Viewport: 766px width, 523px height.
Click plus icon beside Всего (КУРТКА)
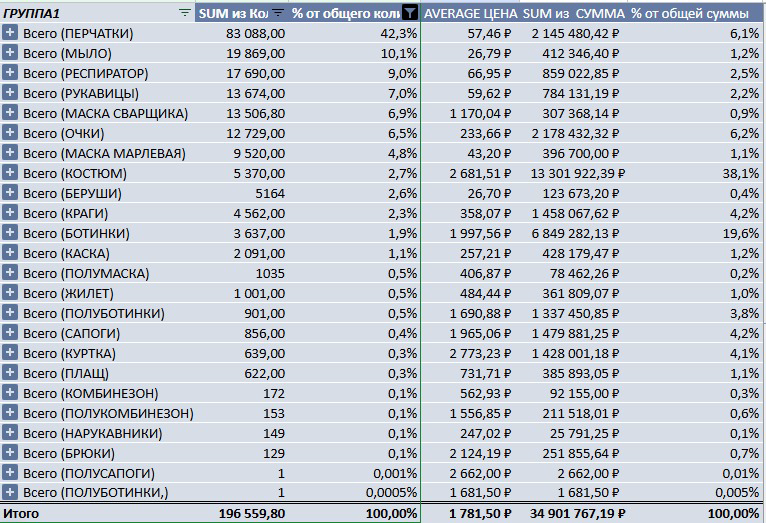click(x=10, y=353)
